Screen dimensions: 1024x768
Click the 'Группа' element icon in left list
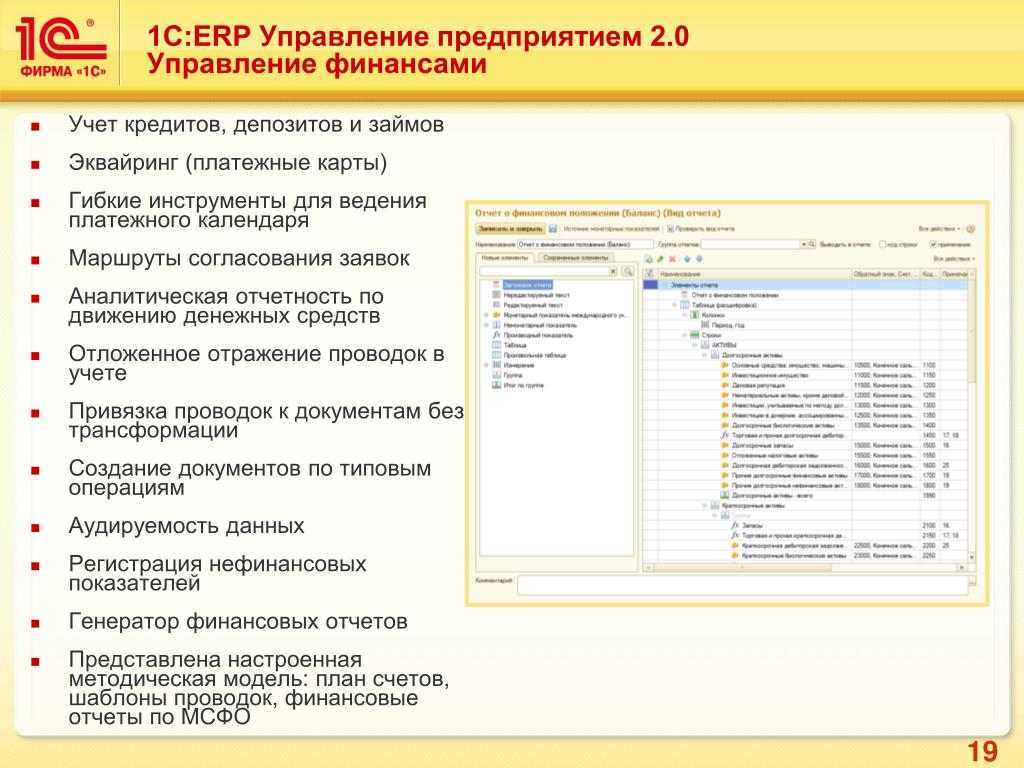point(497,375)
